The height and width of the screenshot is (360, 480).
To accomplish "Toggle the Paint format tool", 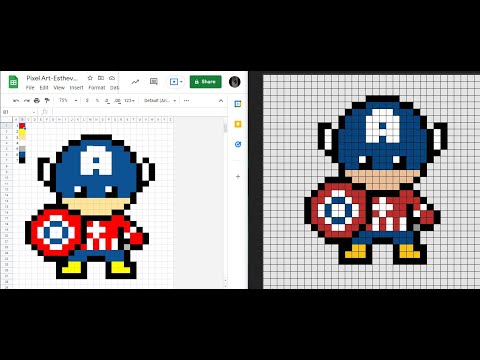I will click(x=47, y=100).
